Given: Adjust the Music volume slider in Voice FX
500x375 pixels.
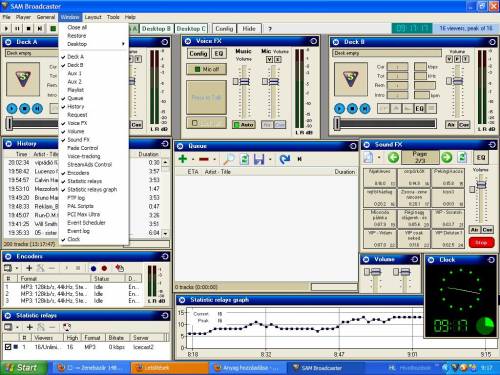Looking at the screenshot, I should point(244,82).
